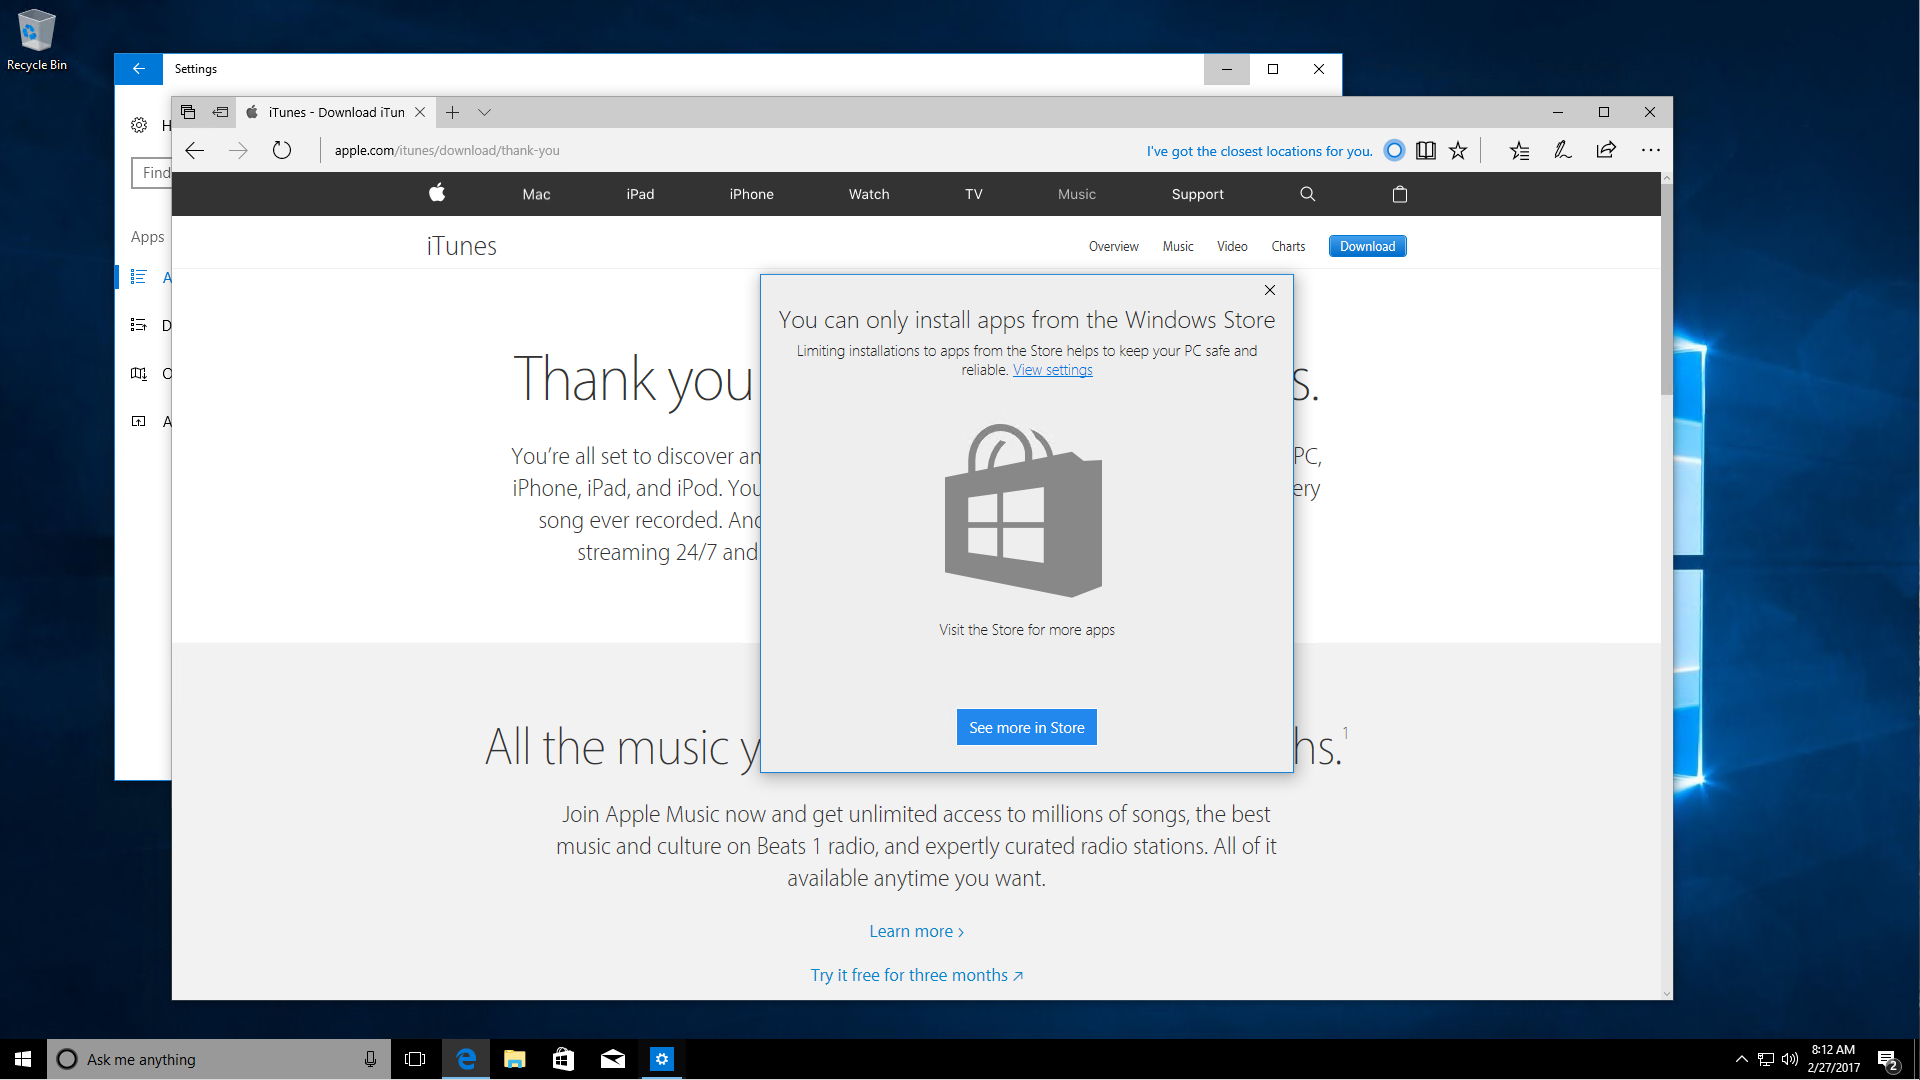Open the shopping bag icon
The width and height of the screenshot is (1920, 1080).
tap(1400, 194)
